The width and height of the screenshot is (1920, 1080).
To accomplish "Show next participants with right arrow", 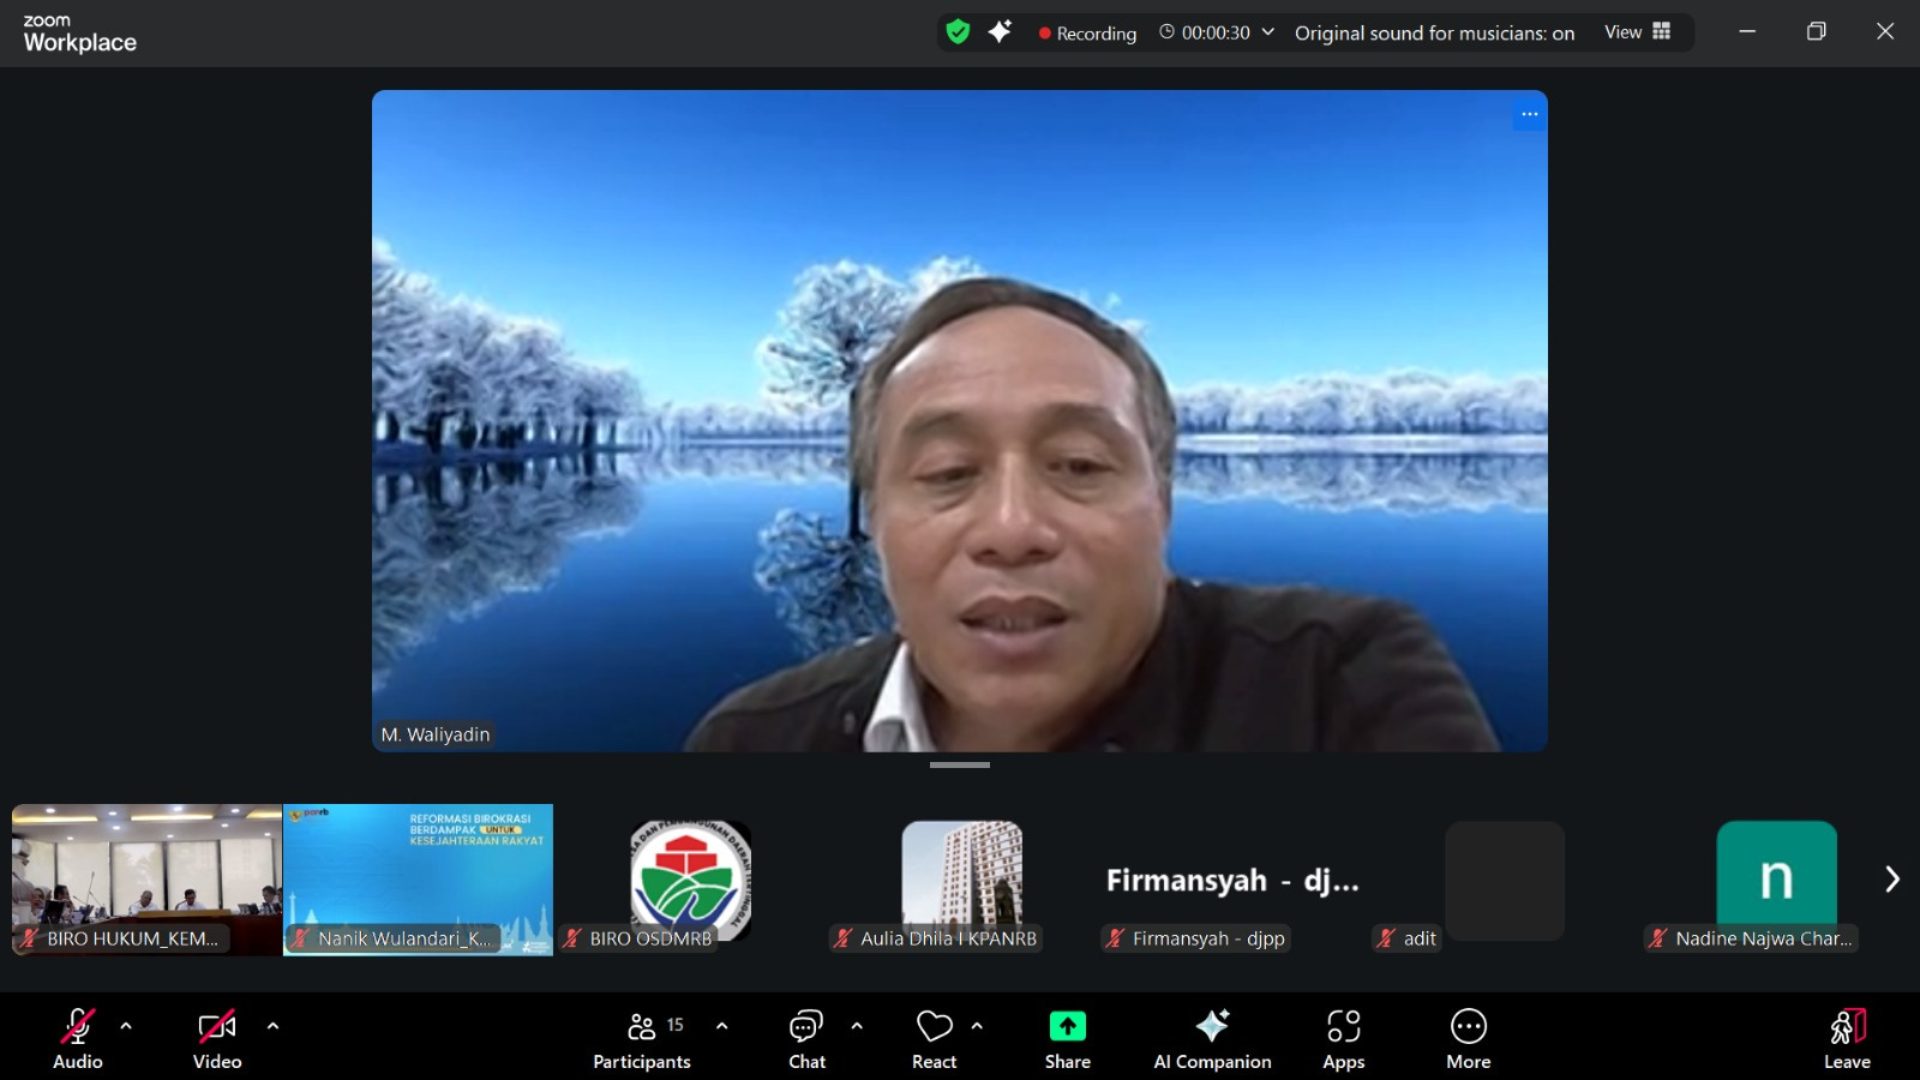I will click(1891, 879).
